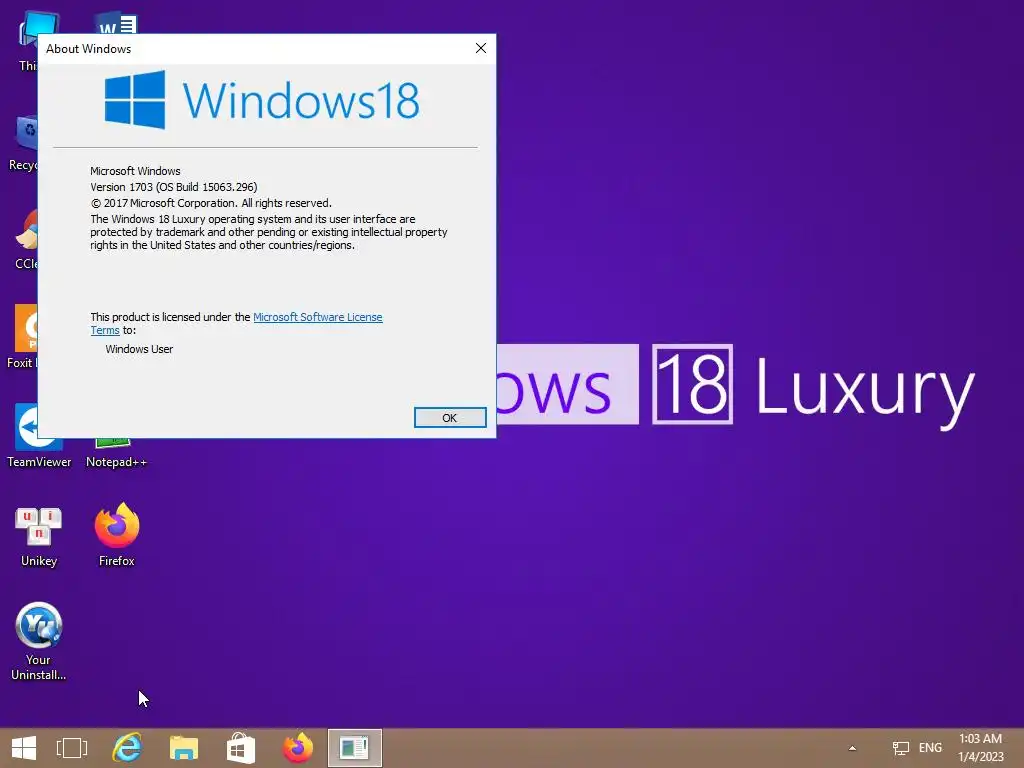Open File Explorer from the taskbar

point(184,748)
